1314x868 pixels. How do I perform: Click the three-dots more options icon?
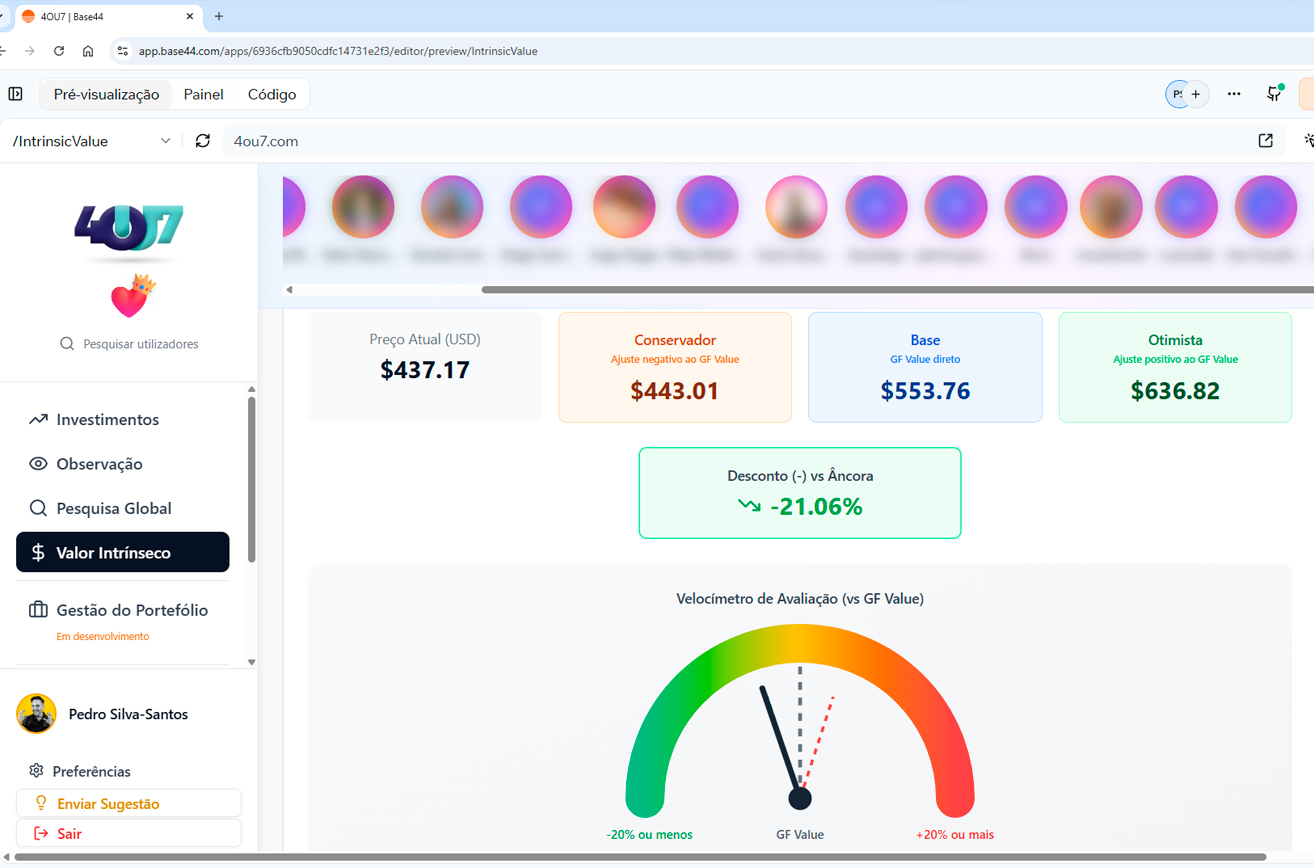1234,94
